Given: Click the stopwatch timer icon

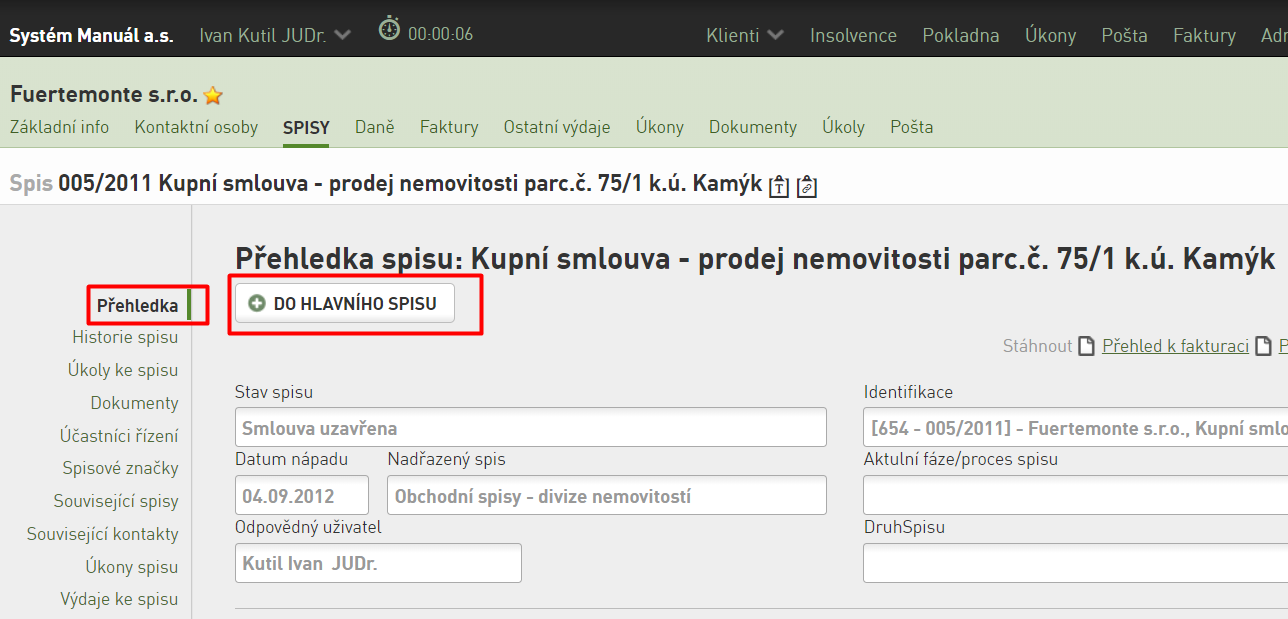Looking at the screenshot, I should click(x=389, y=29).
